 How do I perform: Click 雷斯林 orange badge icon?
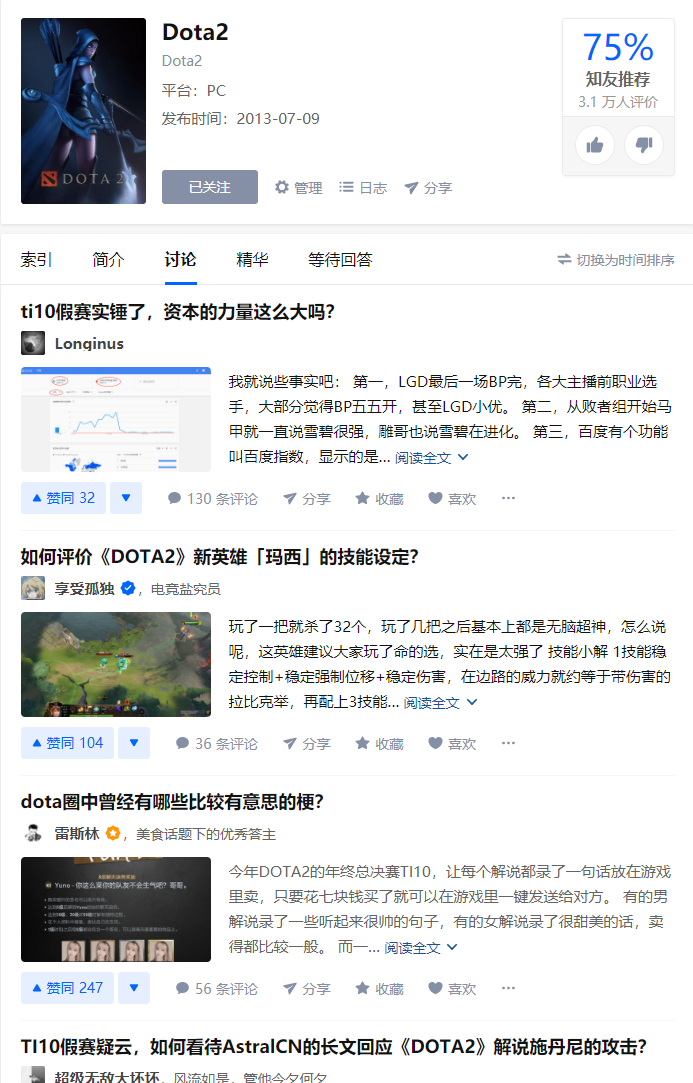[113, 834]
